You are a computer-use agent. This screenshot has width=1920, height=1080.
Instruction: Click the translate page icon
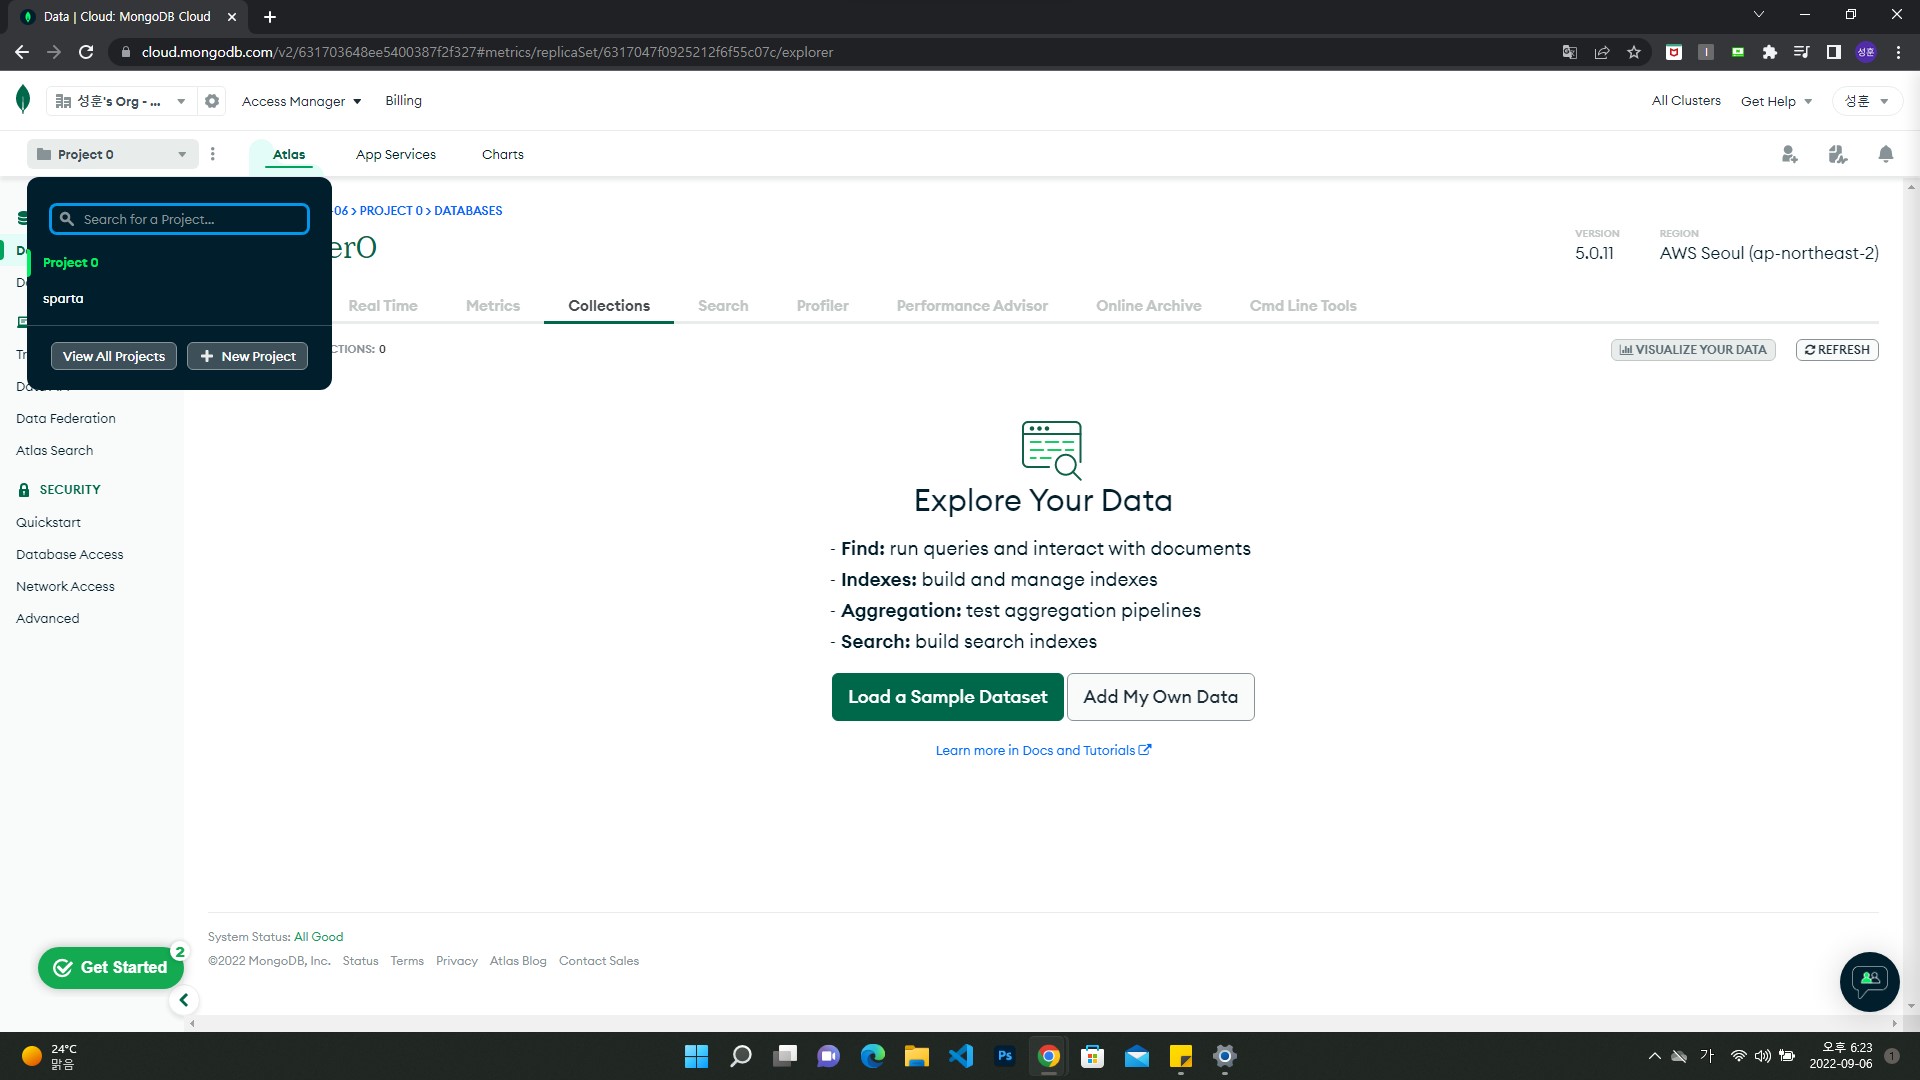(x=1570, y=52)
